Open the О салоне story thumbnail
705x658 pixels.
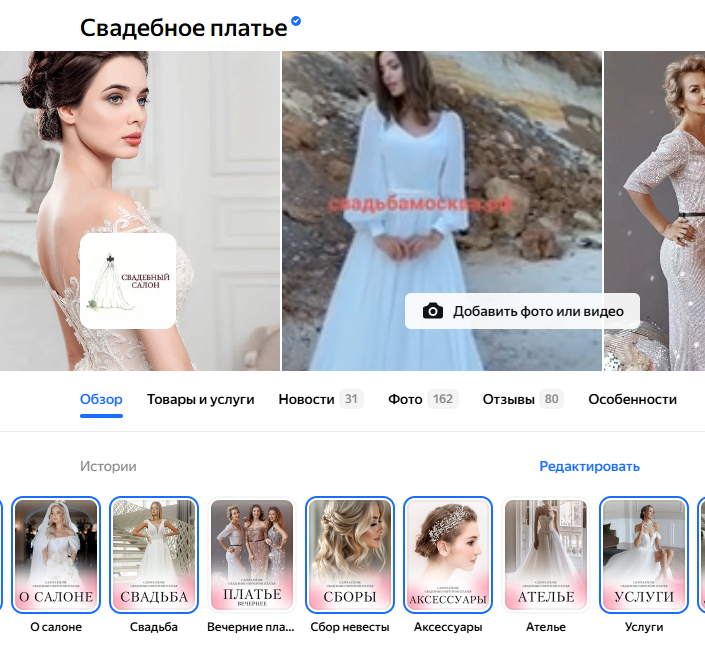point(56,555)
